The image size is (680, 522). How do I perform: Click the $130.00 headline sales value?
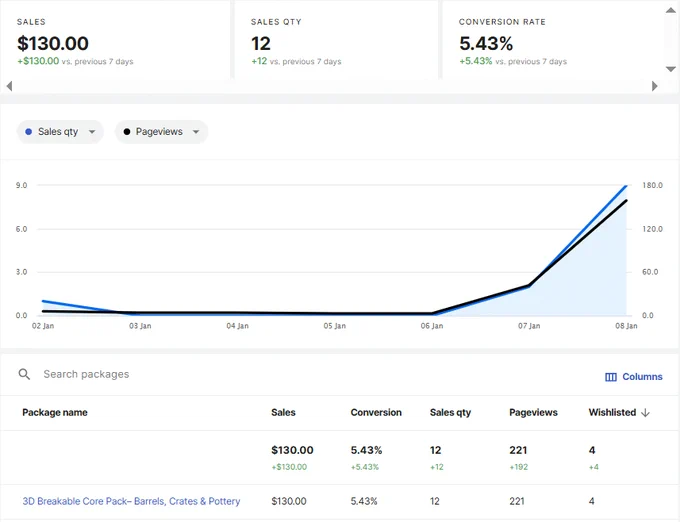point(53,43)
